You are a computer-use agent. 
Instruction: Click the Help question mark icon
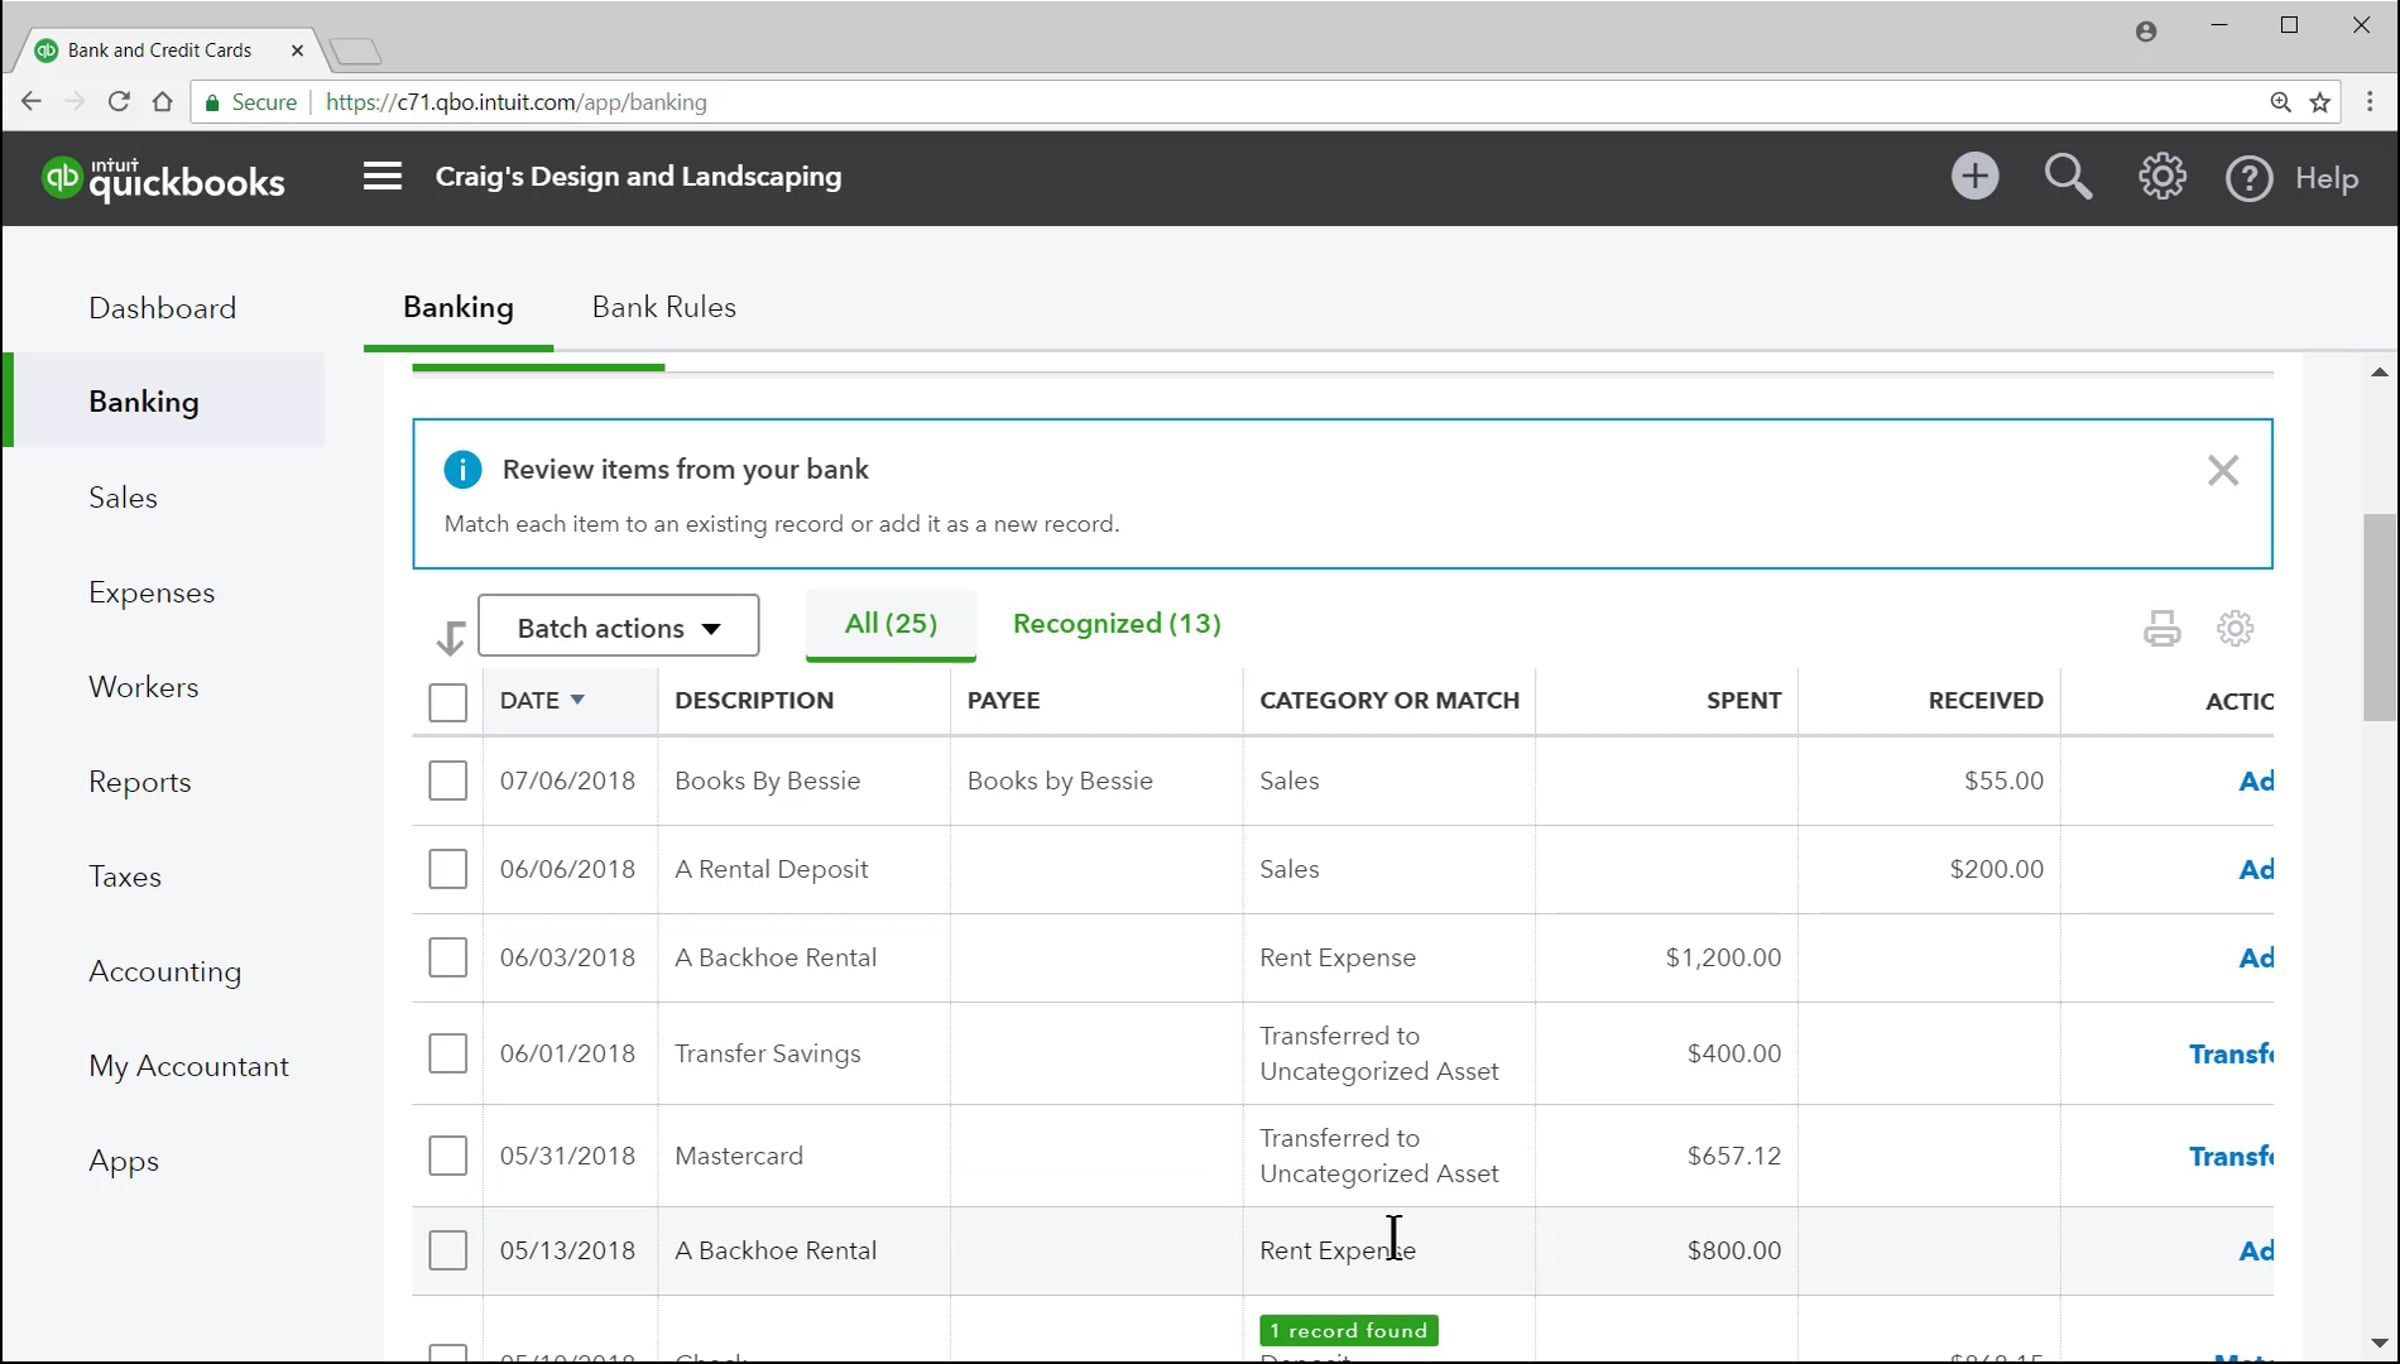pyautogui.click(x=2249, y=179)
